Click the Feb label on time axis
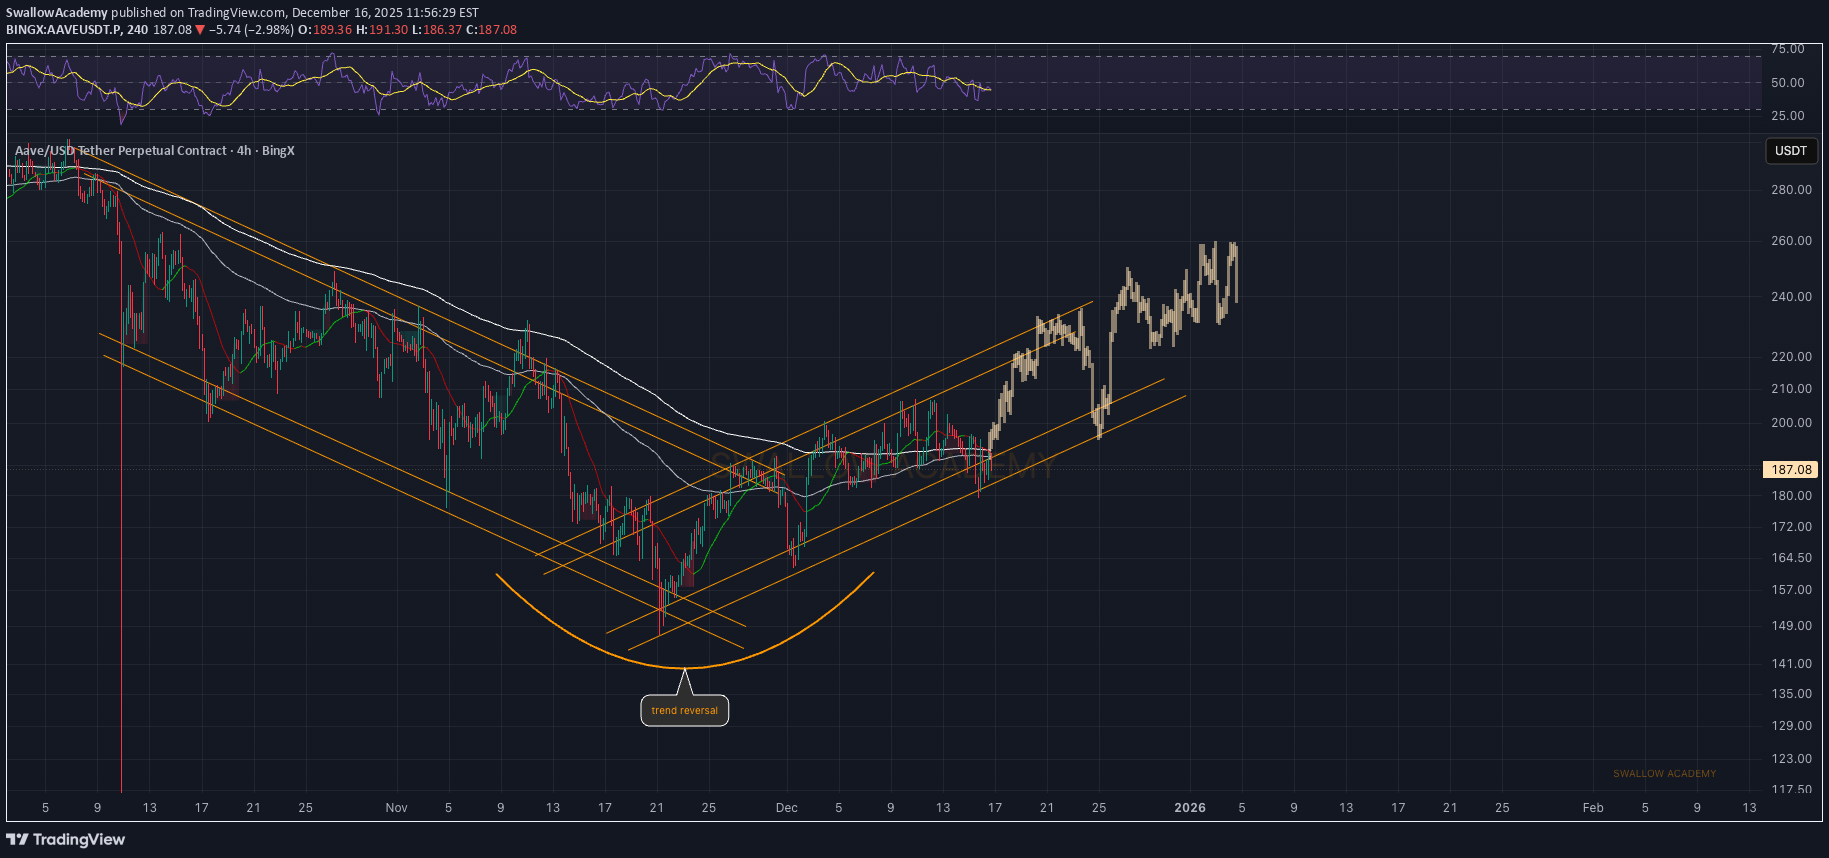The height and width of the screenshot is (858, 1829). coord(1592,808)
